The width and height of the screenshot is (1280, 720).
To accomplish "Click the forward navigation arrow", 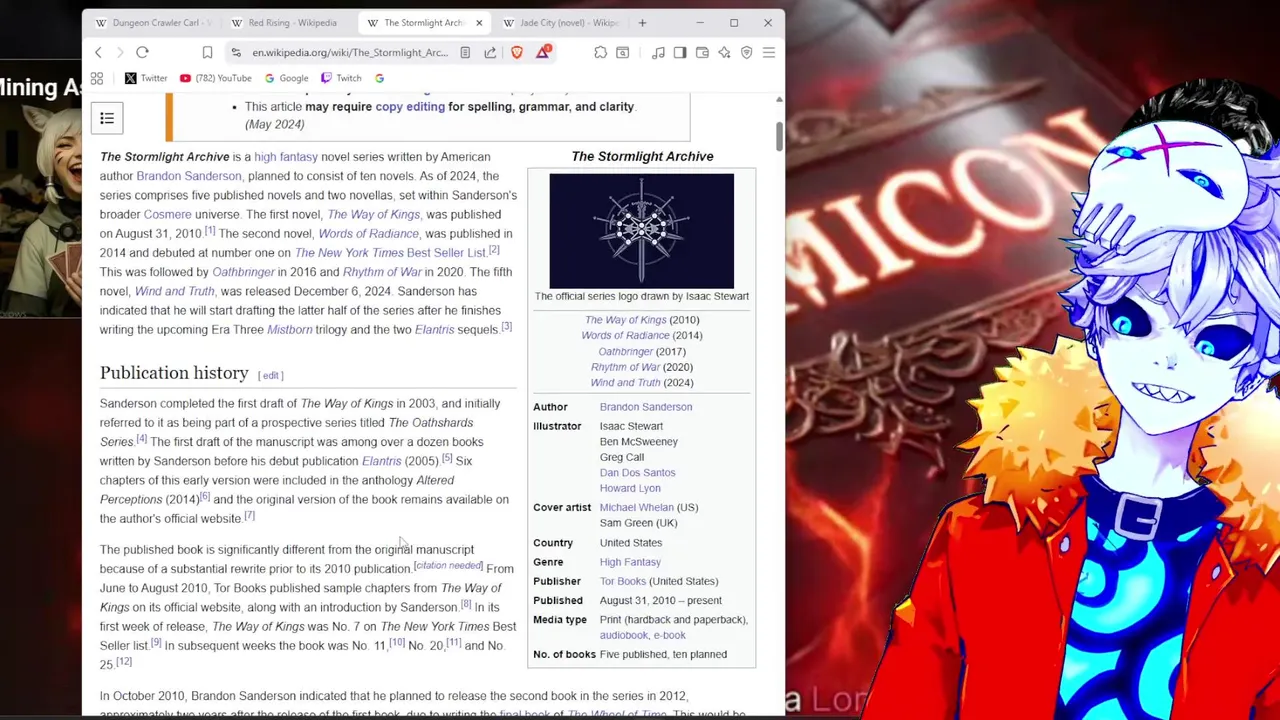I will pyautogui.click(x=119, y=52).
